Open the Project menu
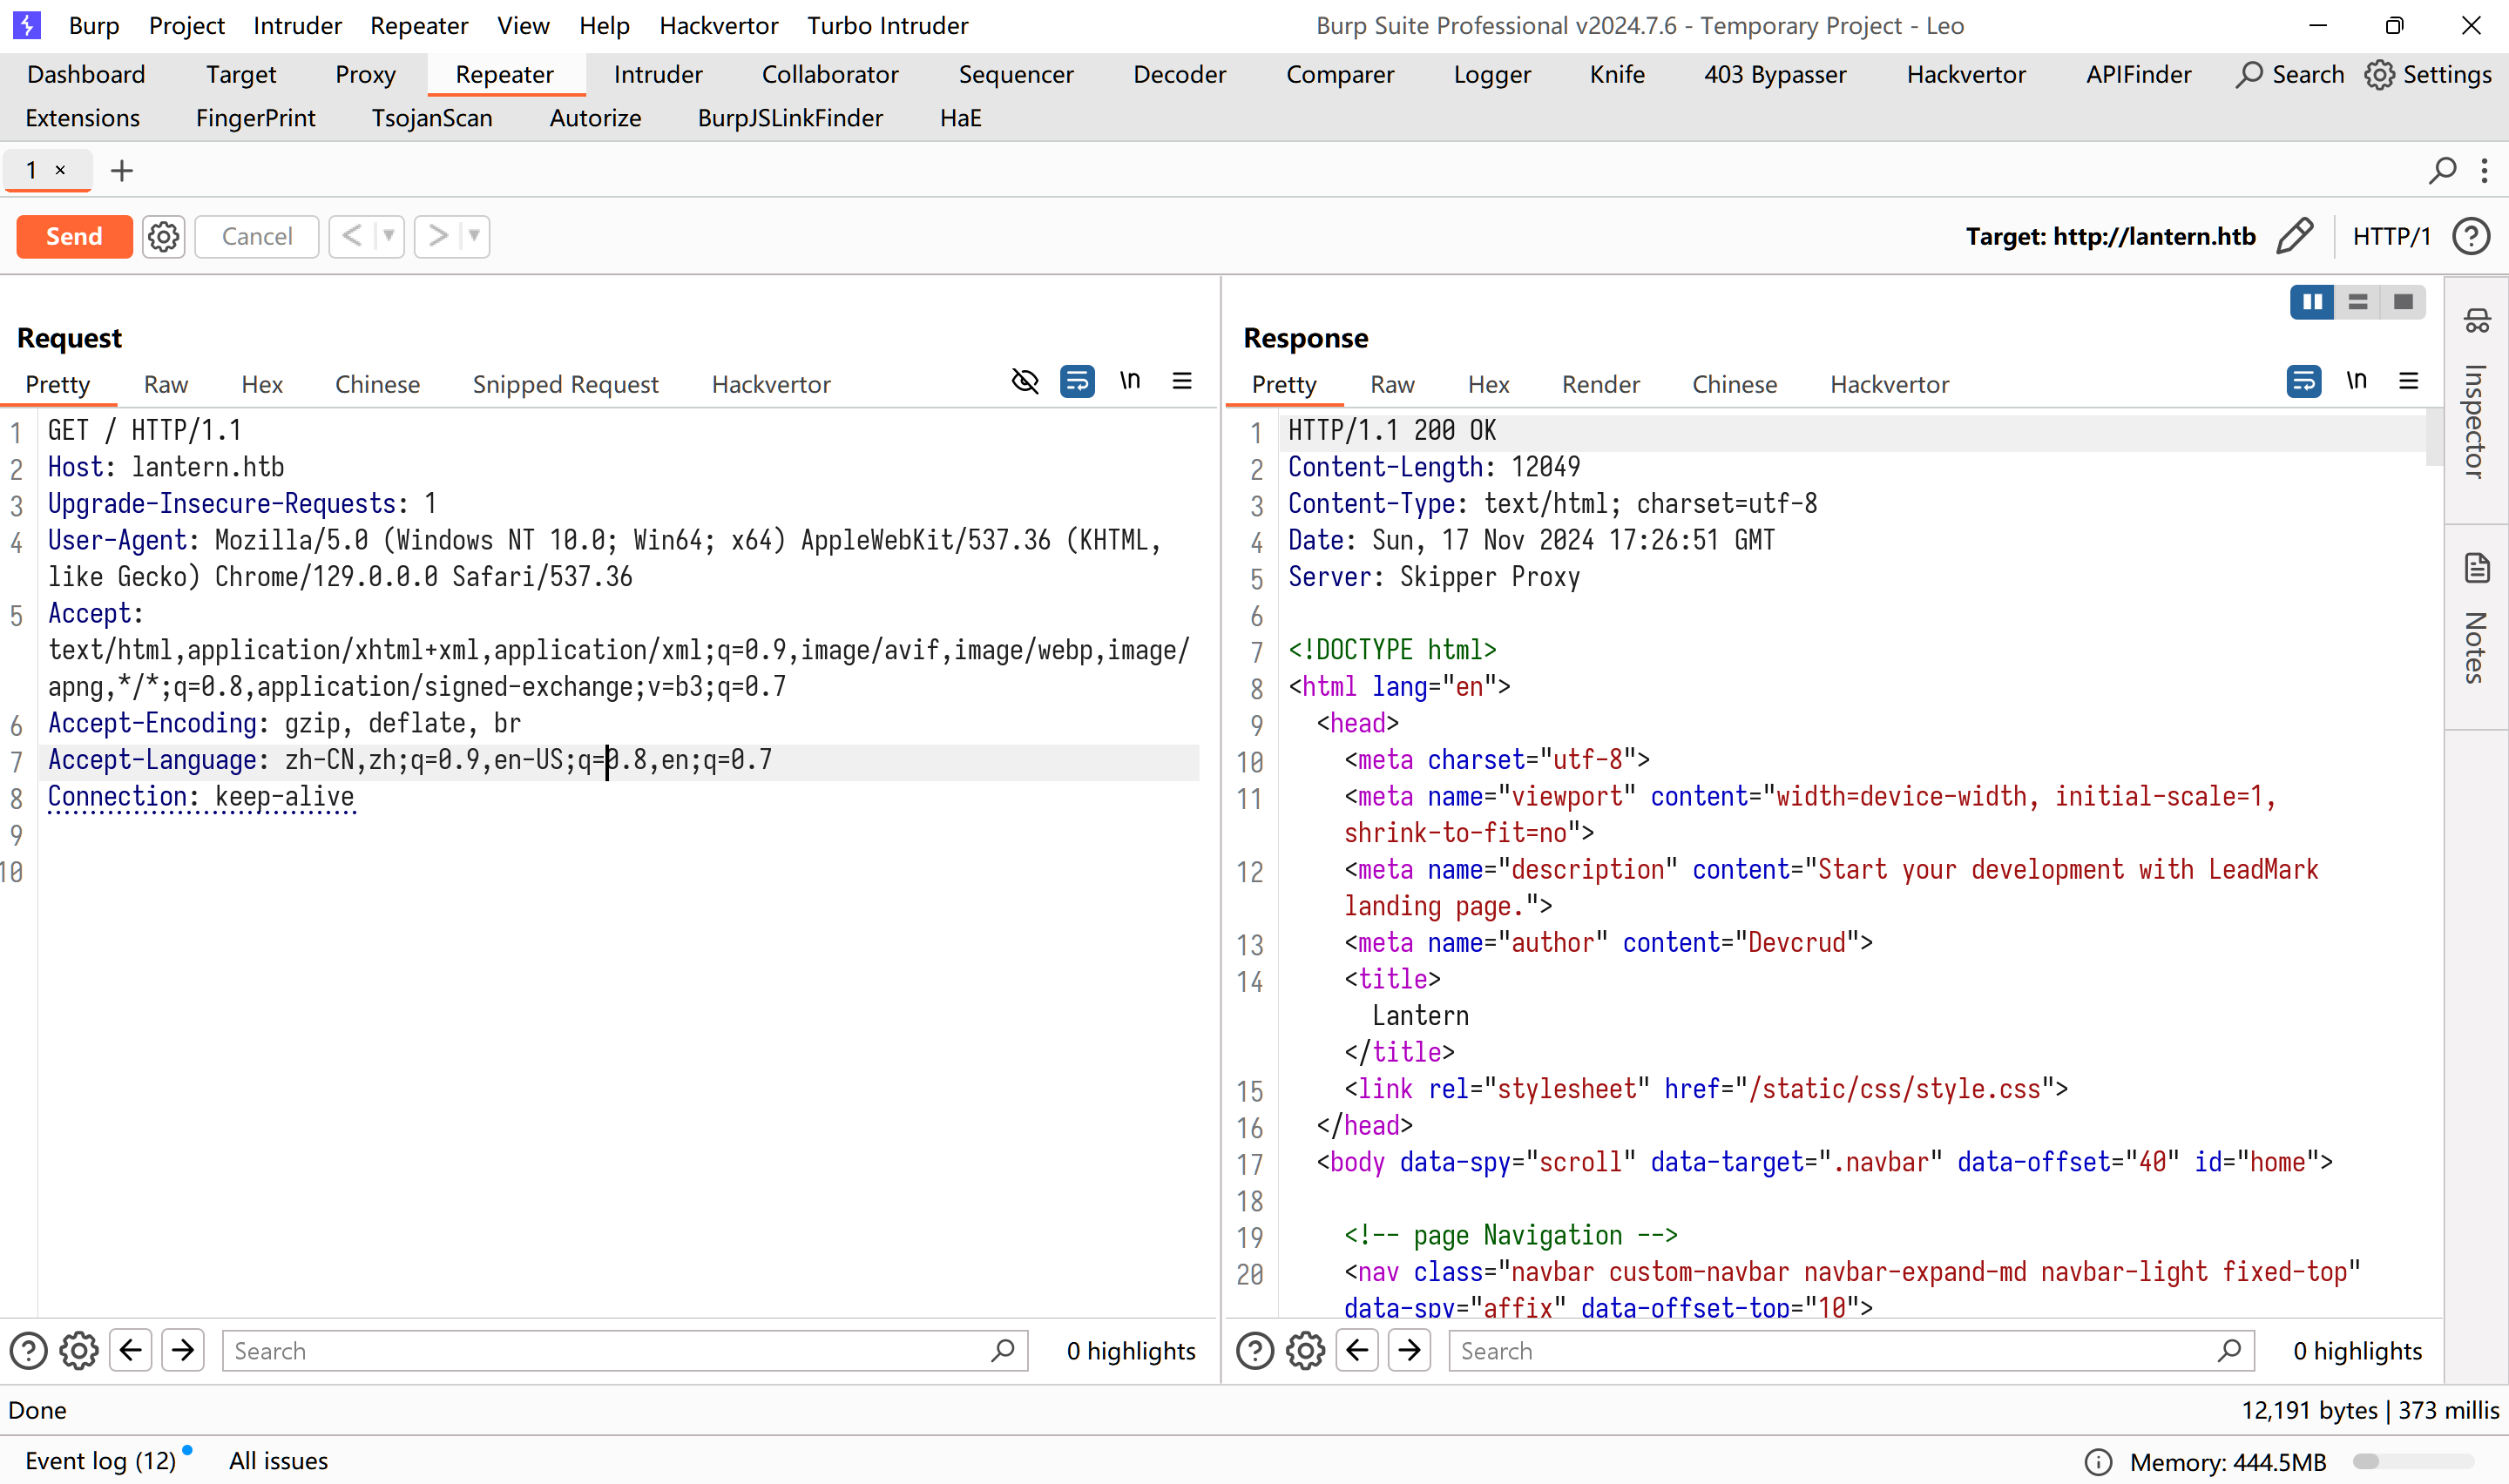Screen dimensions: 2509x1484 (x=186, y=25)
